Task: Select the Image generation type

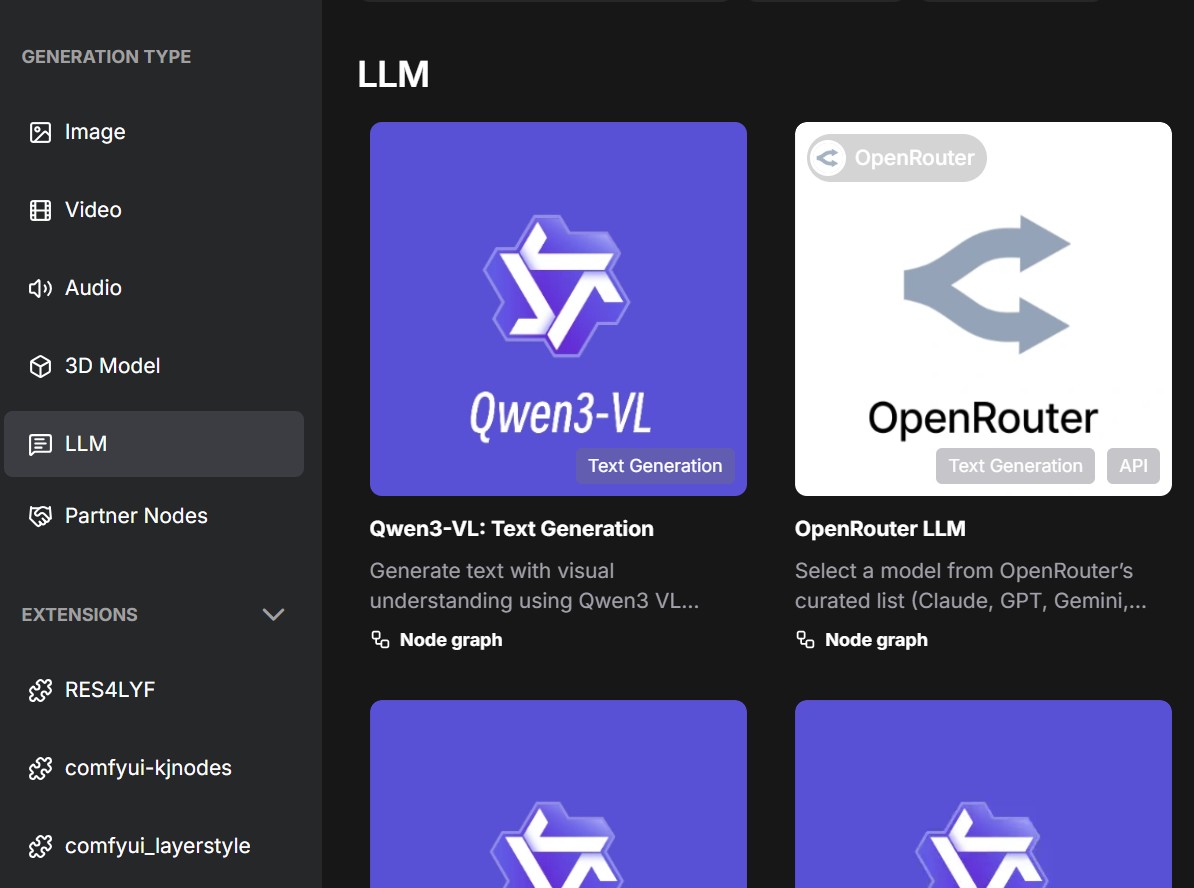Action: (154, 133)
